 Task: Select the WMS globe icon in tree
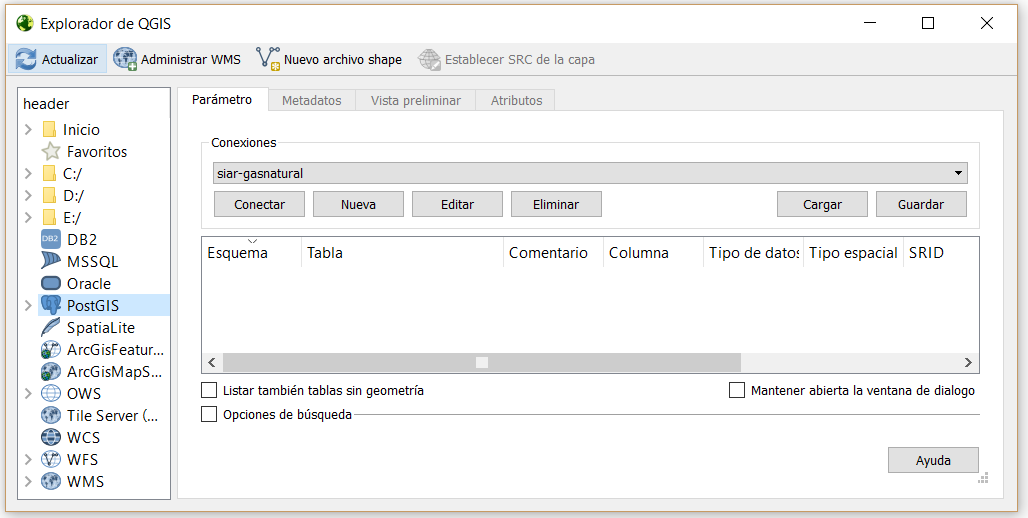click(50, 481)
